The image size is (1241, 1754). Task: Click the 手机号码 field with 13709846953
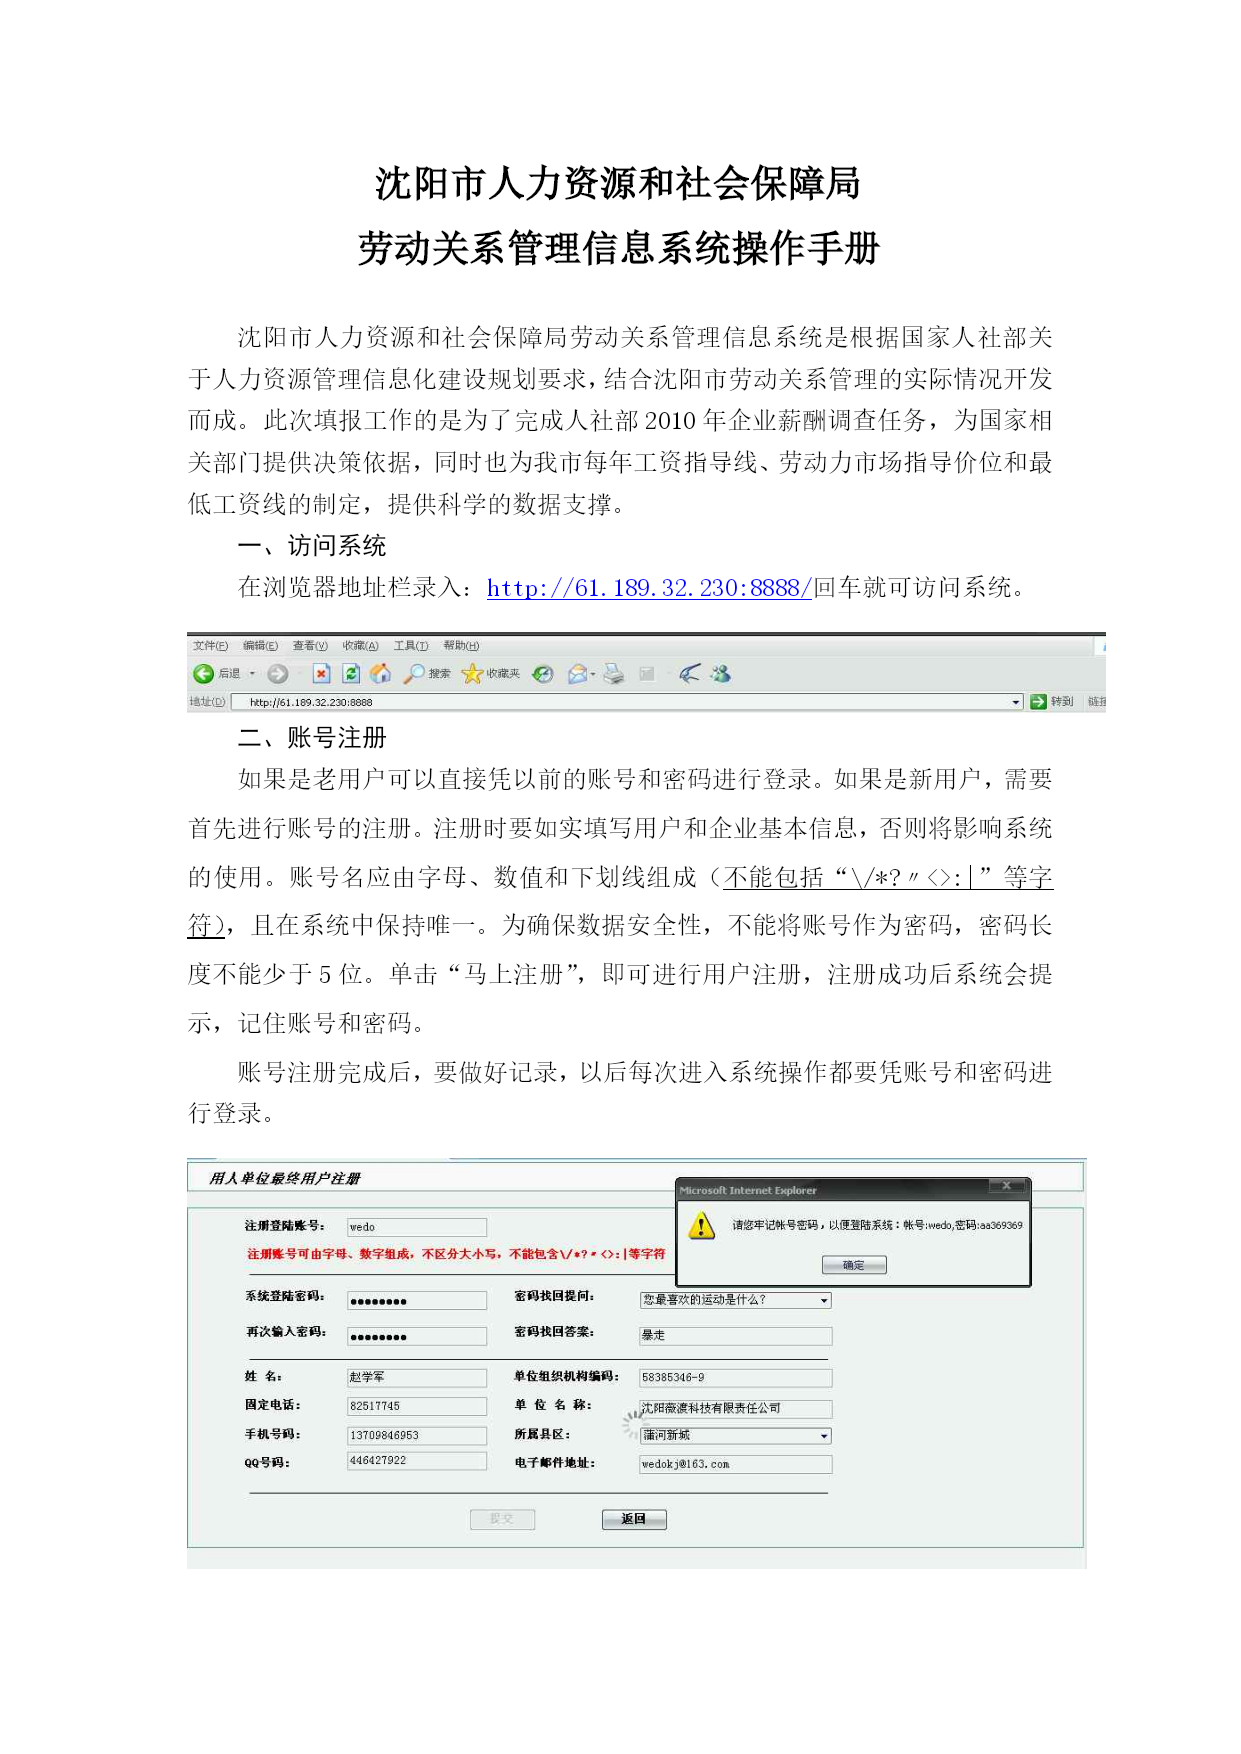pyautogui.click(x=417, y=1435)
